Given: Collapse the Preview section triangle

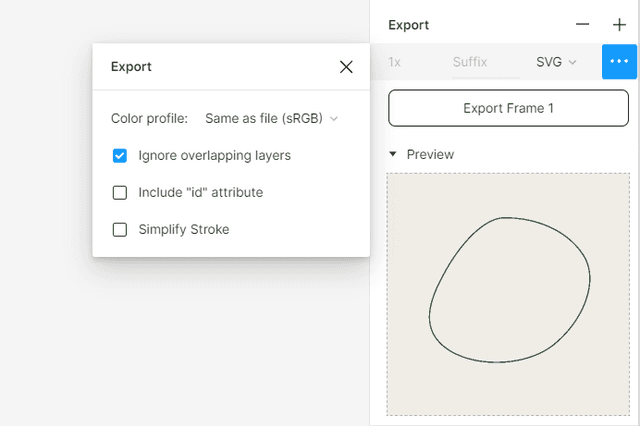Looking at the screenshot, I should pyautogui.click(x=393, y=154).
